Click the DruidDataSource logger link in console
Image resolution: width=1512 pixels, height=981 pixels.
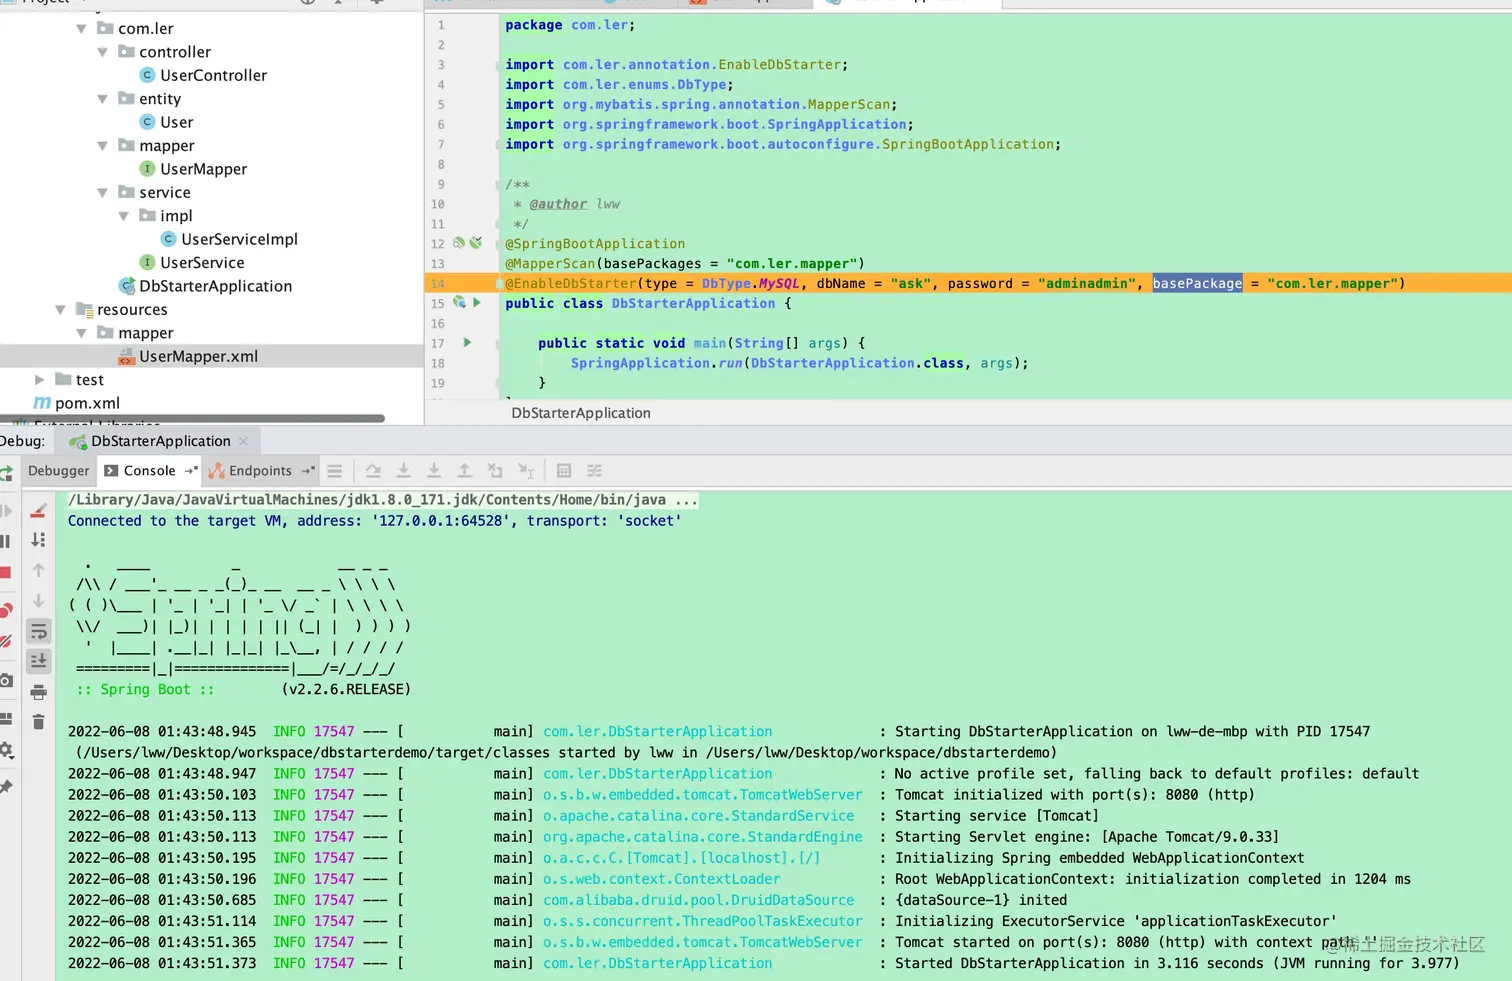tap(699, 900)
